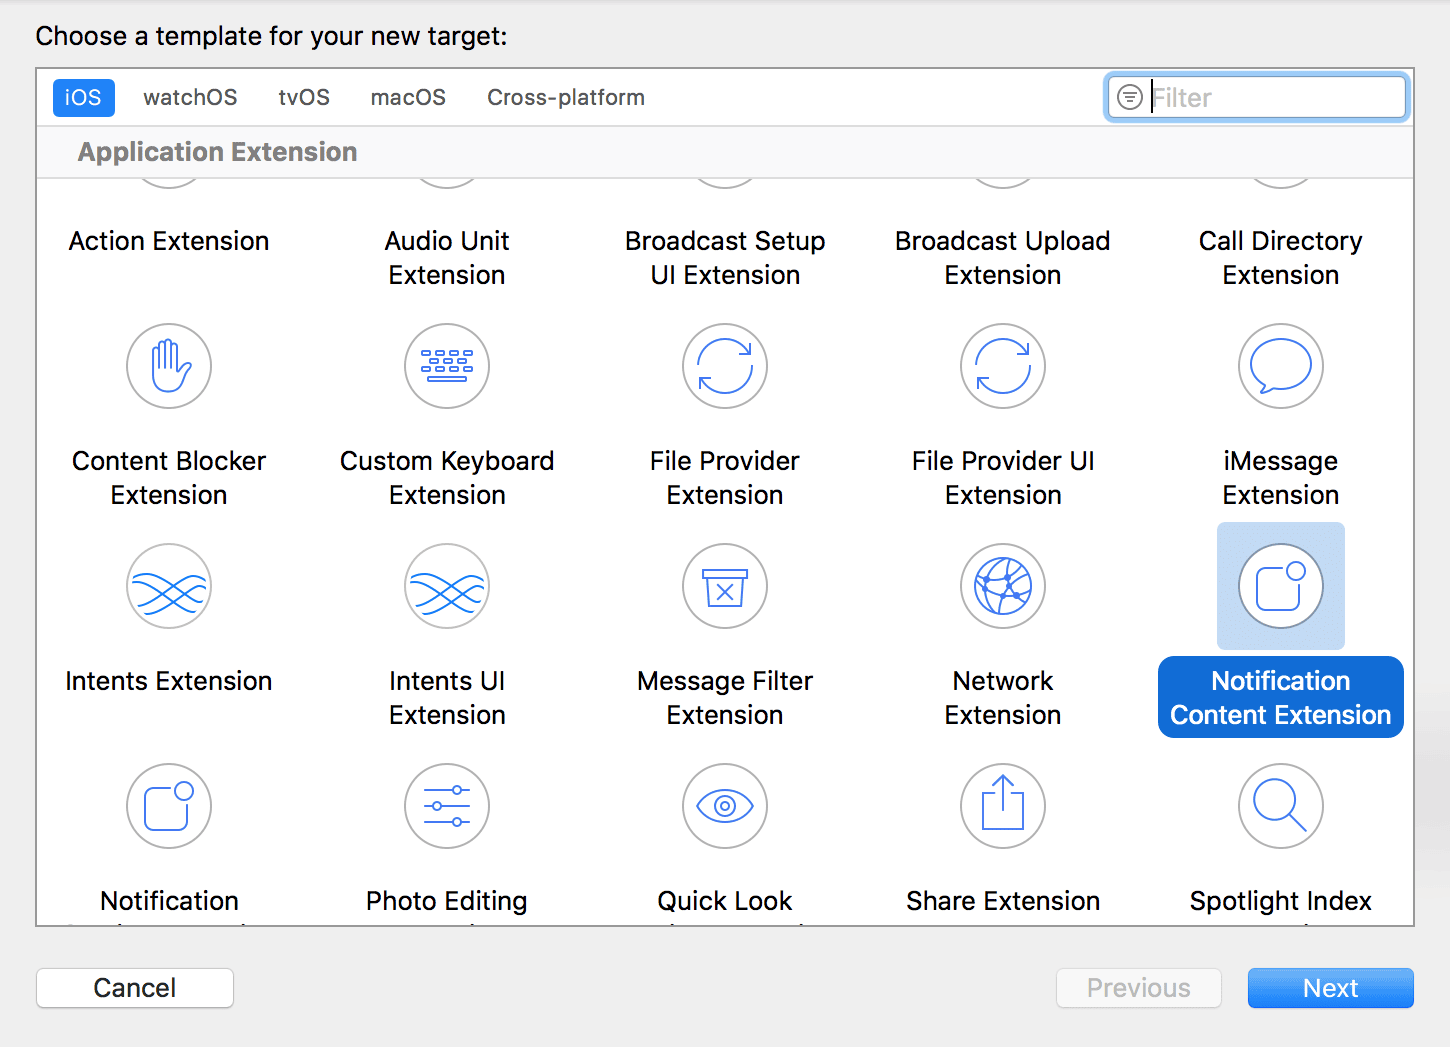
Task: Select the File Provider Extension icon
Action: pos(725,366)
